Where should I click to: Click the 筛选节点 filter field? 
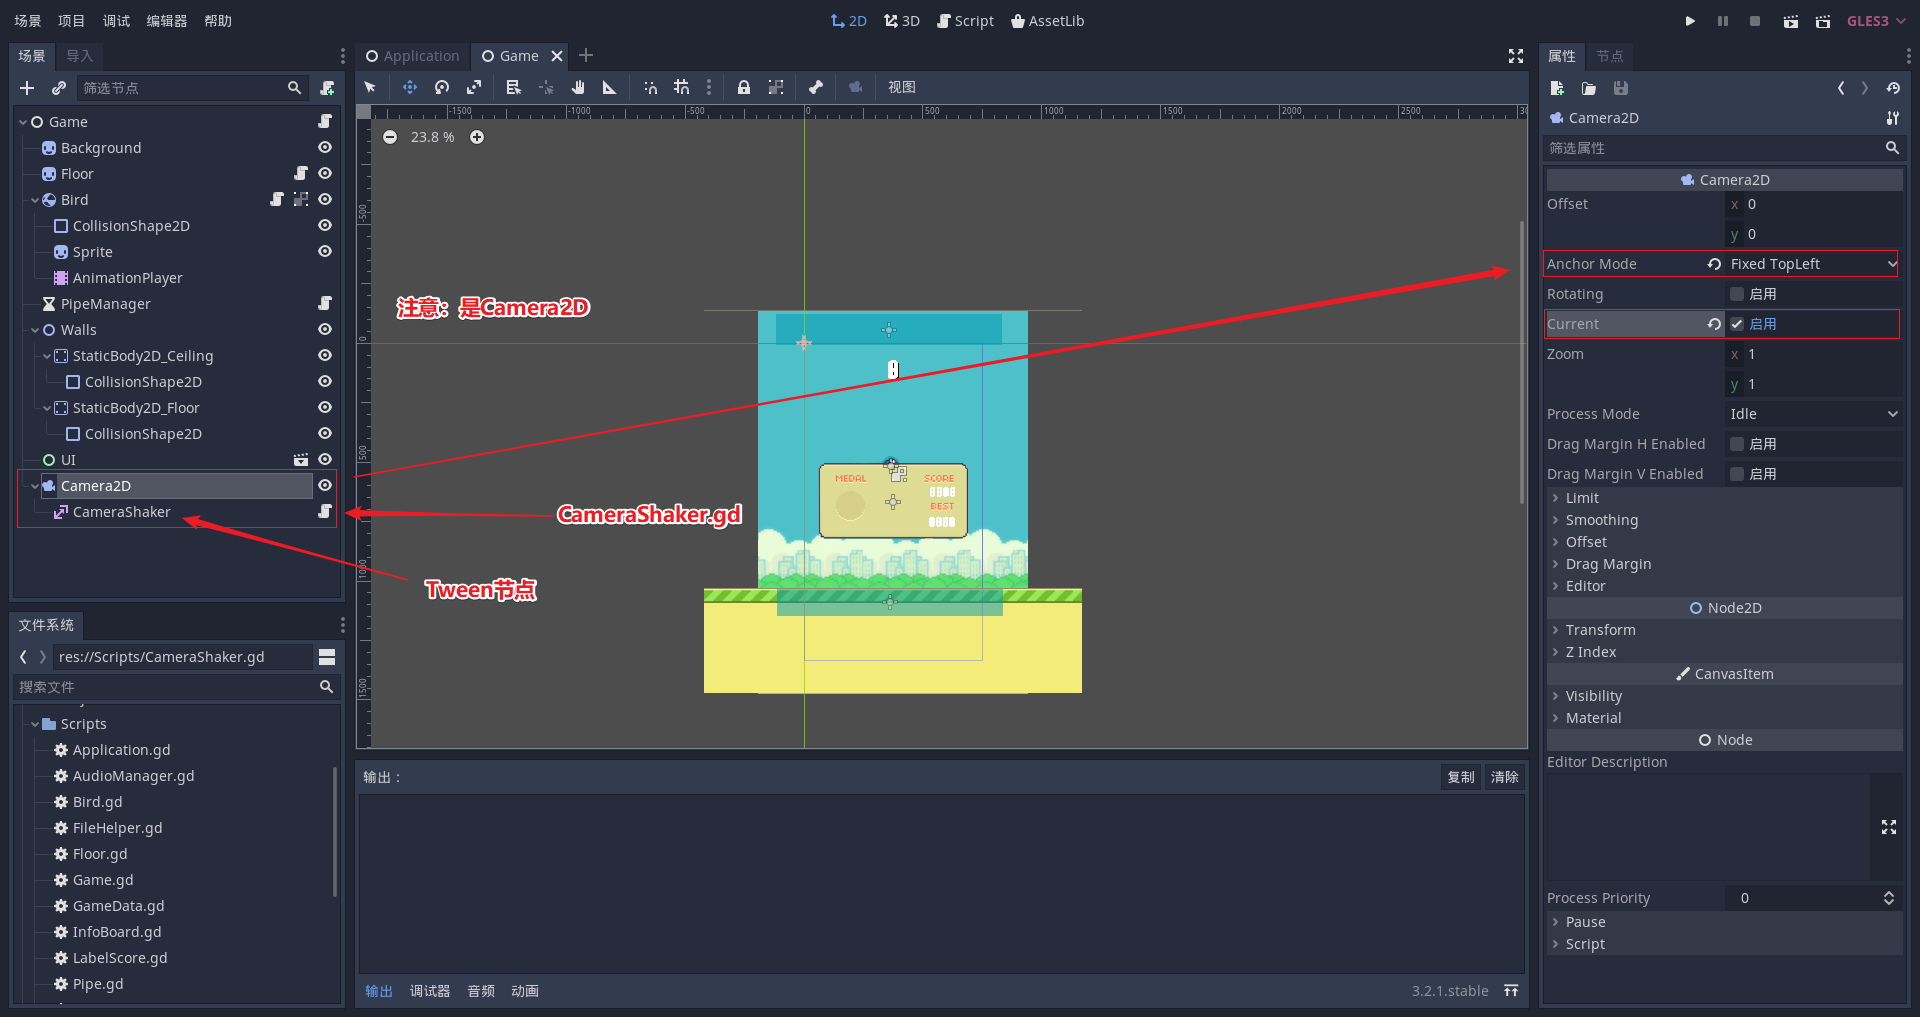point(193,88)
